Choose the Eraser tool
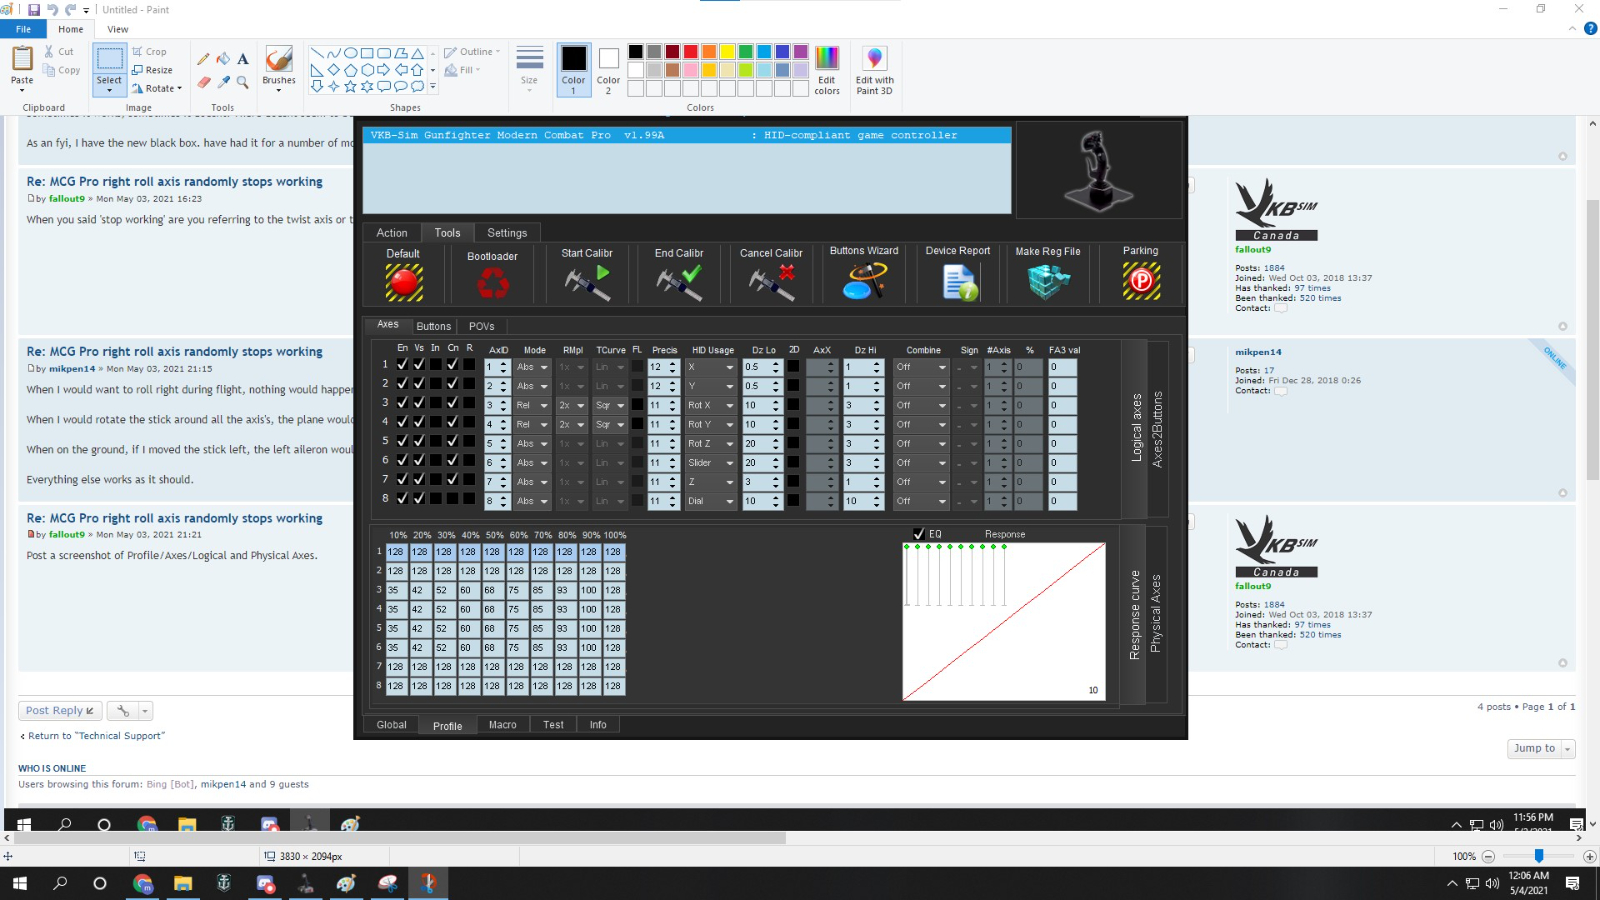This screenshot has height=900, width=1600. pyautogui.click(x=204, y=82)
